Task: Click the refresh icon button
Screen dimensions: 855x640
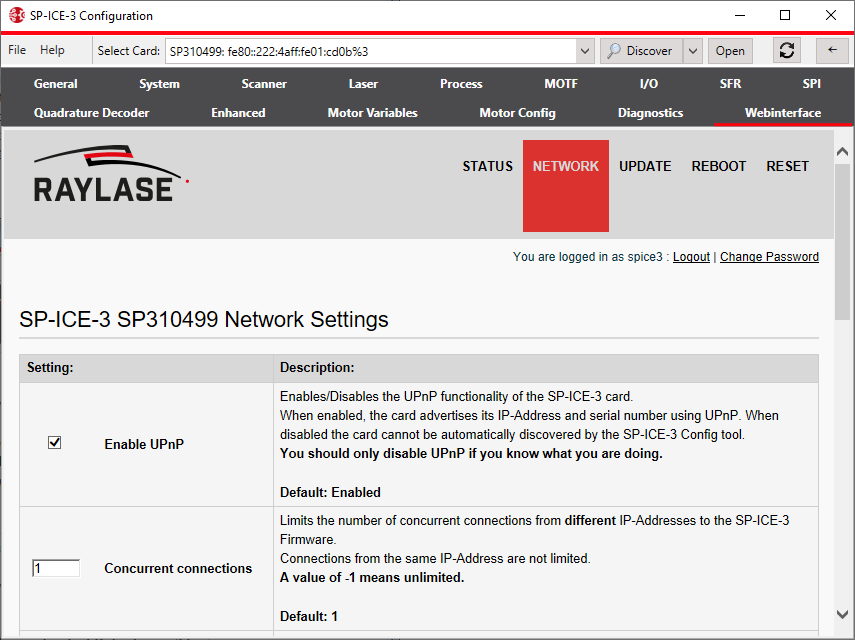Action: pyautogui.click(x=787, y=51)
